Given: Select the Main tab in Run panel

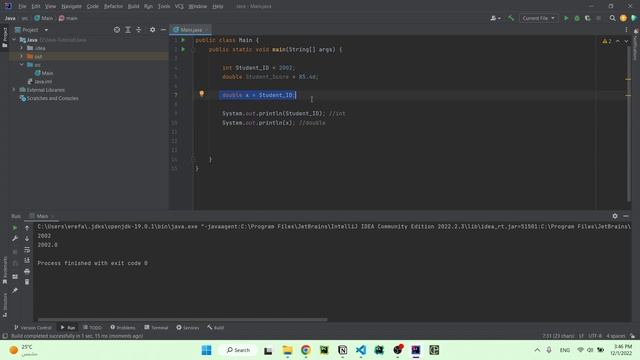Looking at the screenshot, I should point(42,216).
